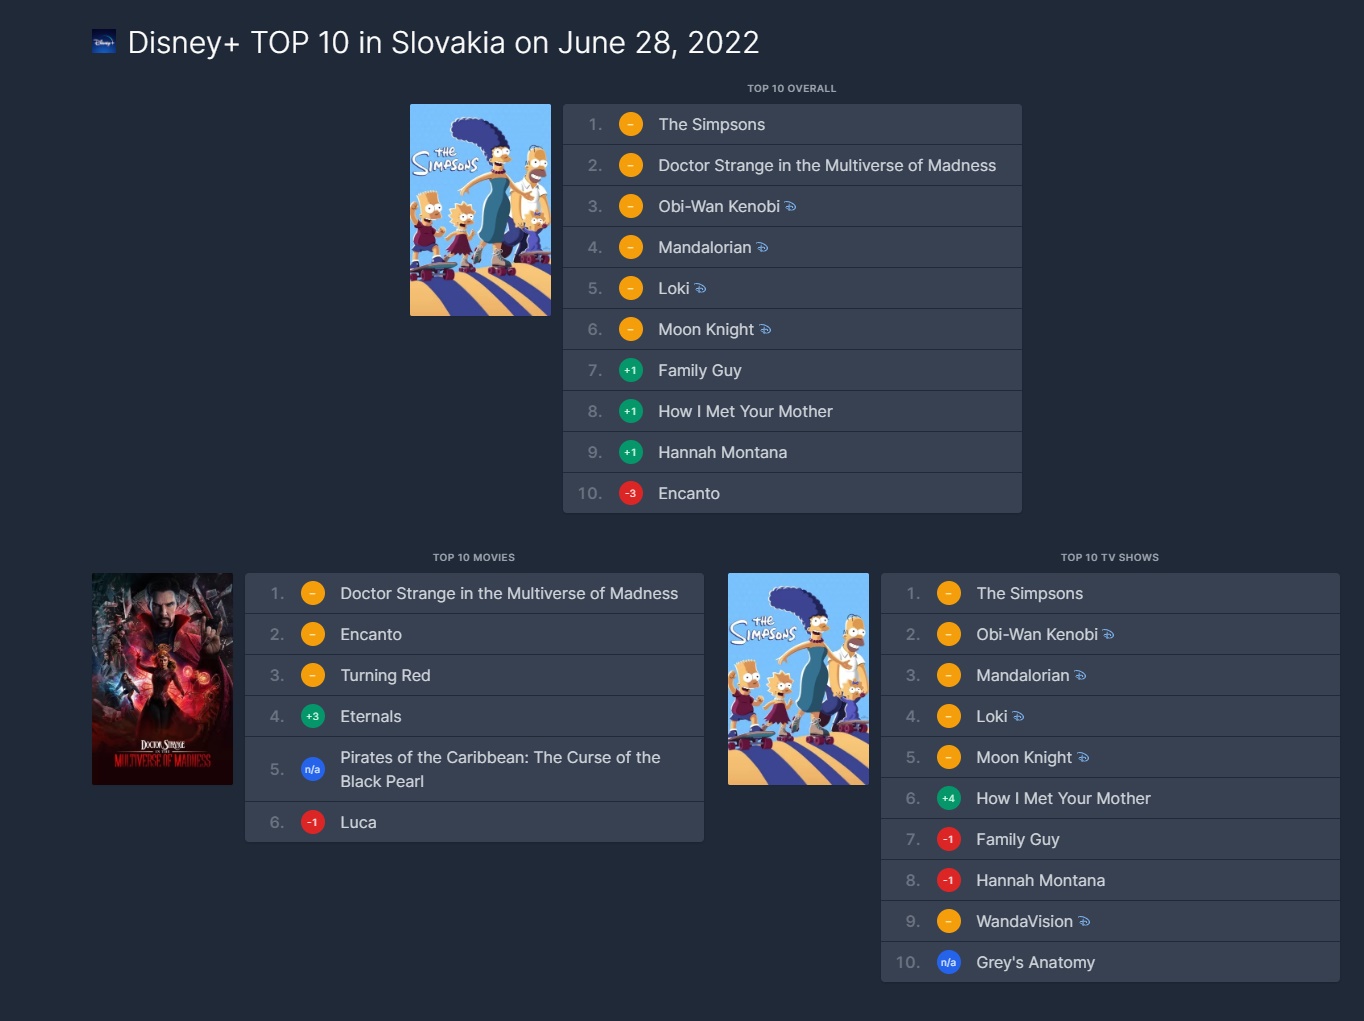The image size is (1364, 1021).
Task: Click the Top 10 TV Shows section heading
Action: tap(1110, 557)
